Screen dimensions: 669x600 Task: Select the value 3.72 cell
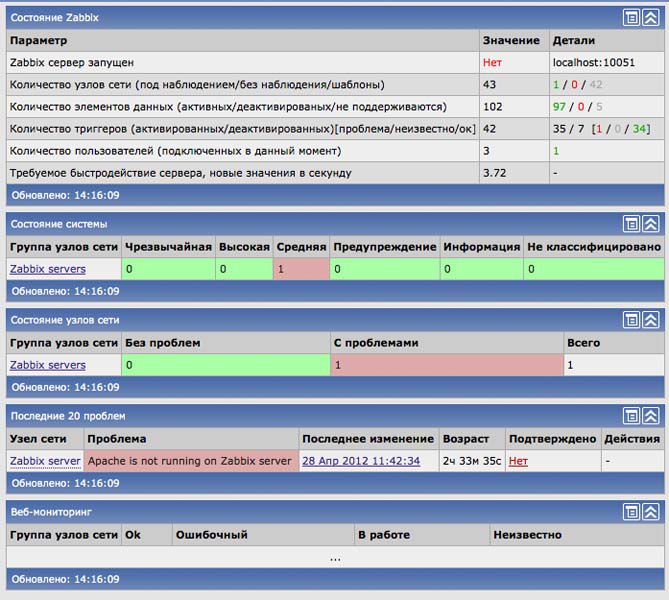coord(514,173)
